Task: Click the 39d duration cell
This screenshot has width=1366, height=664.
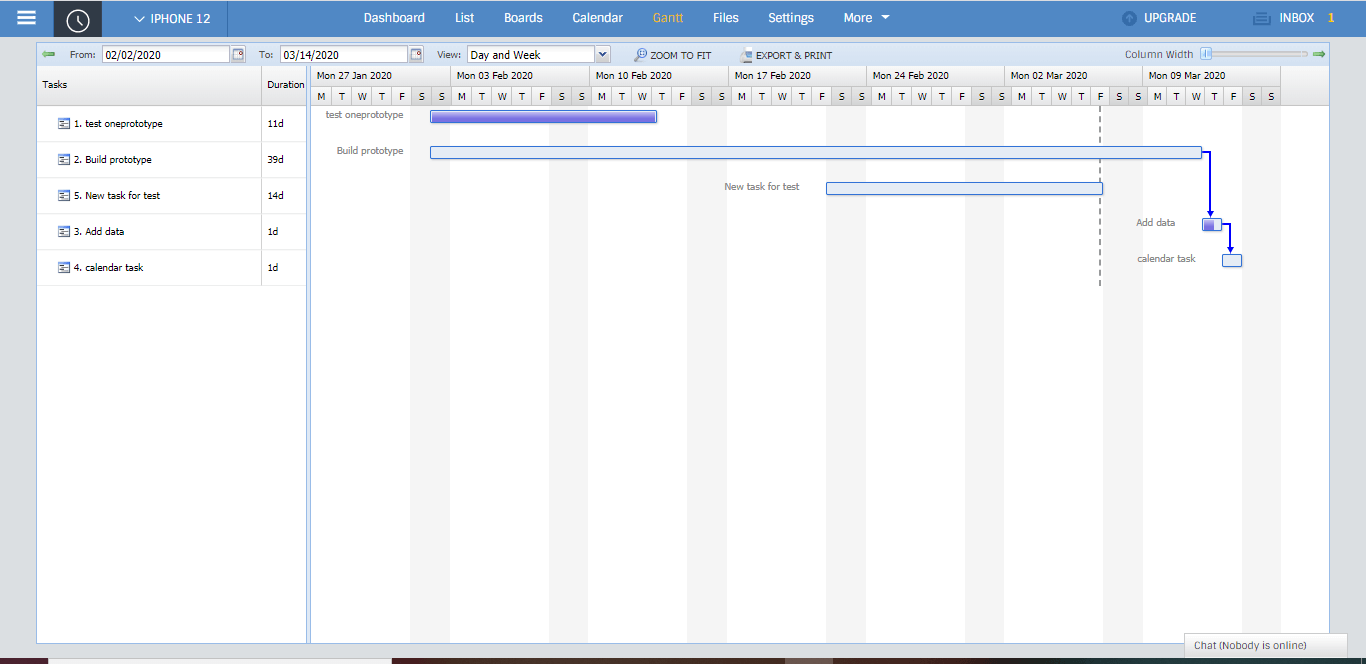Action: [x=284, y=160]
